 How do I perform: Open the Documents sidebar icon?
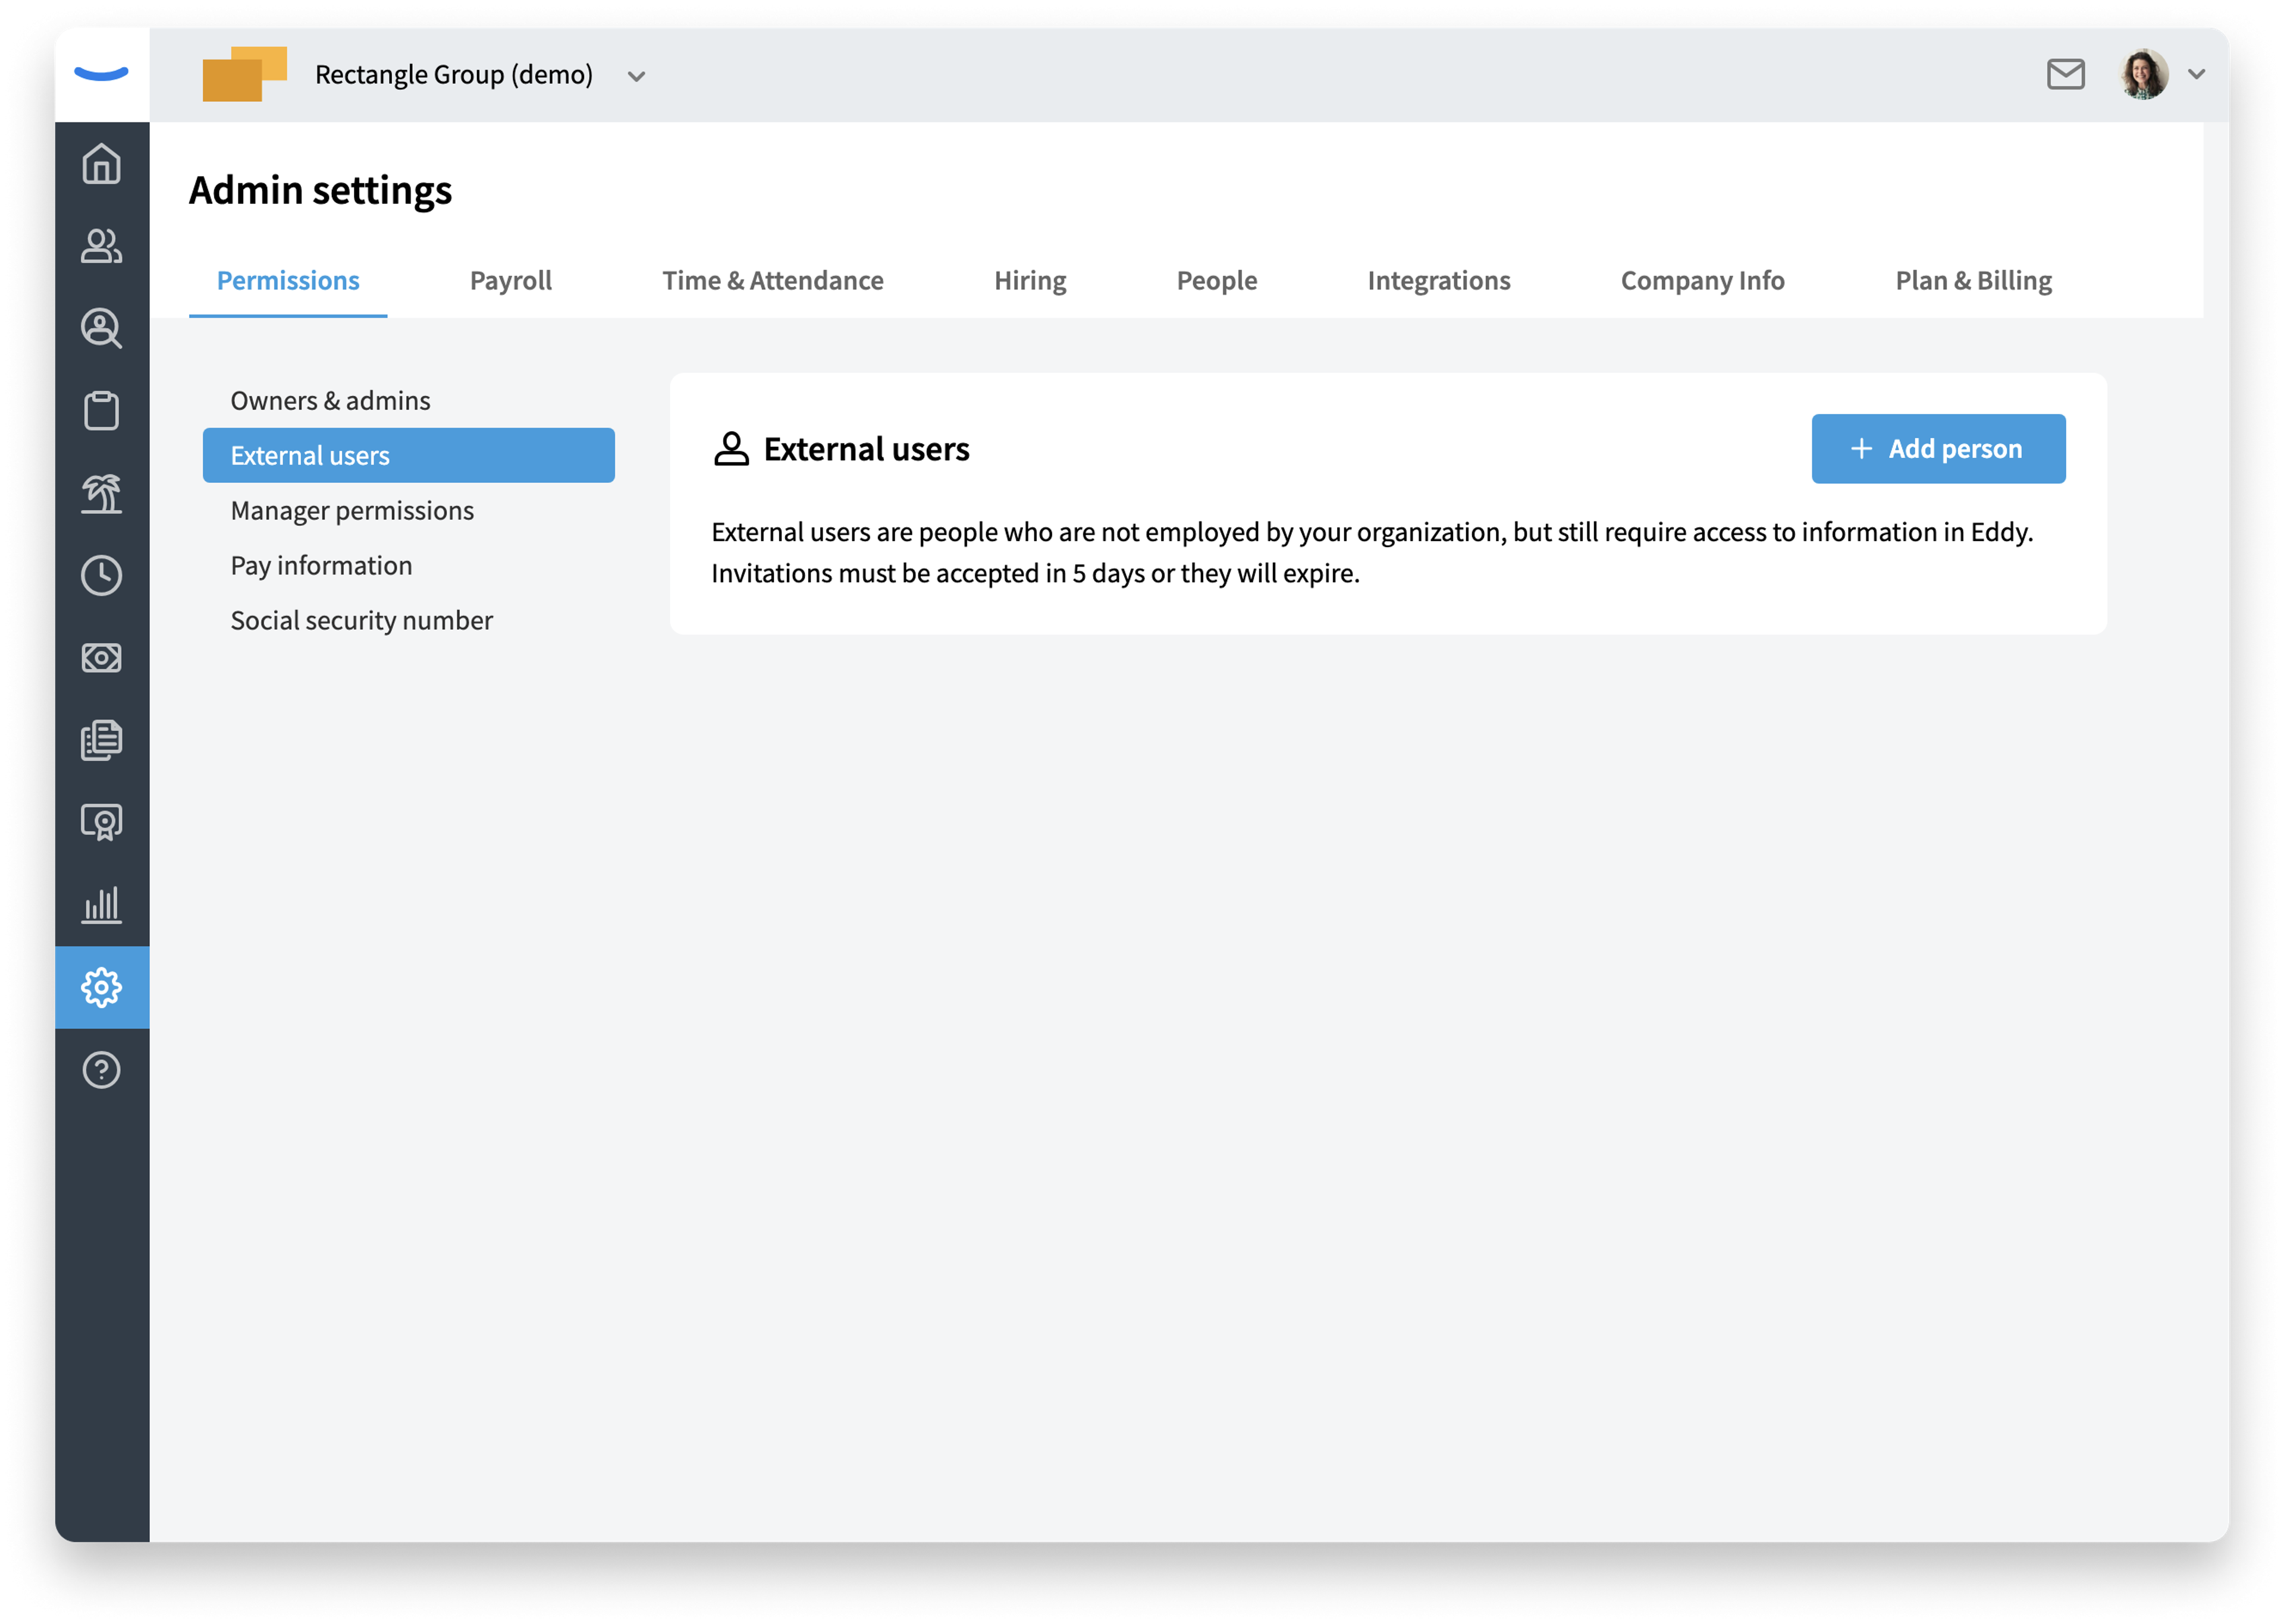[101, 740]
